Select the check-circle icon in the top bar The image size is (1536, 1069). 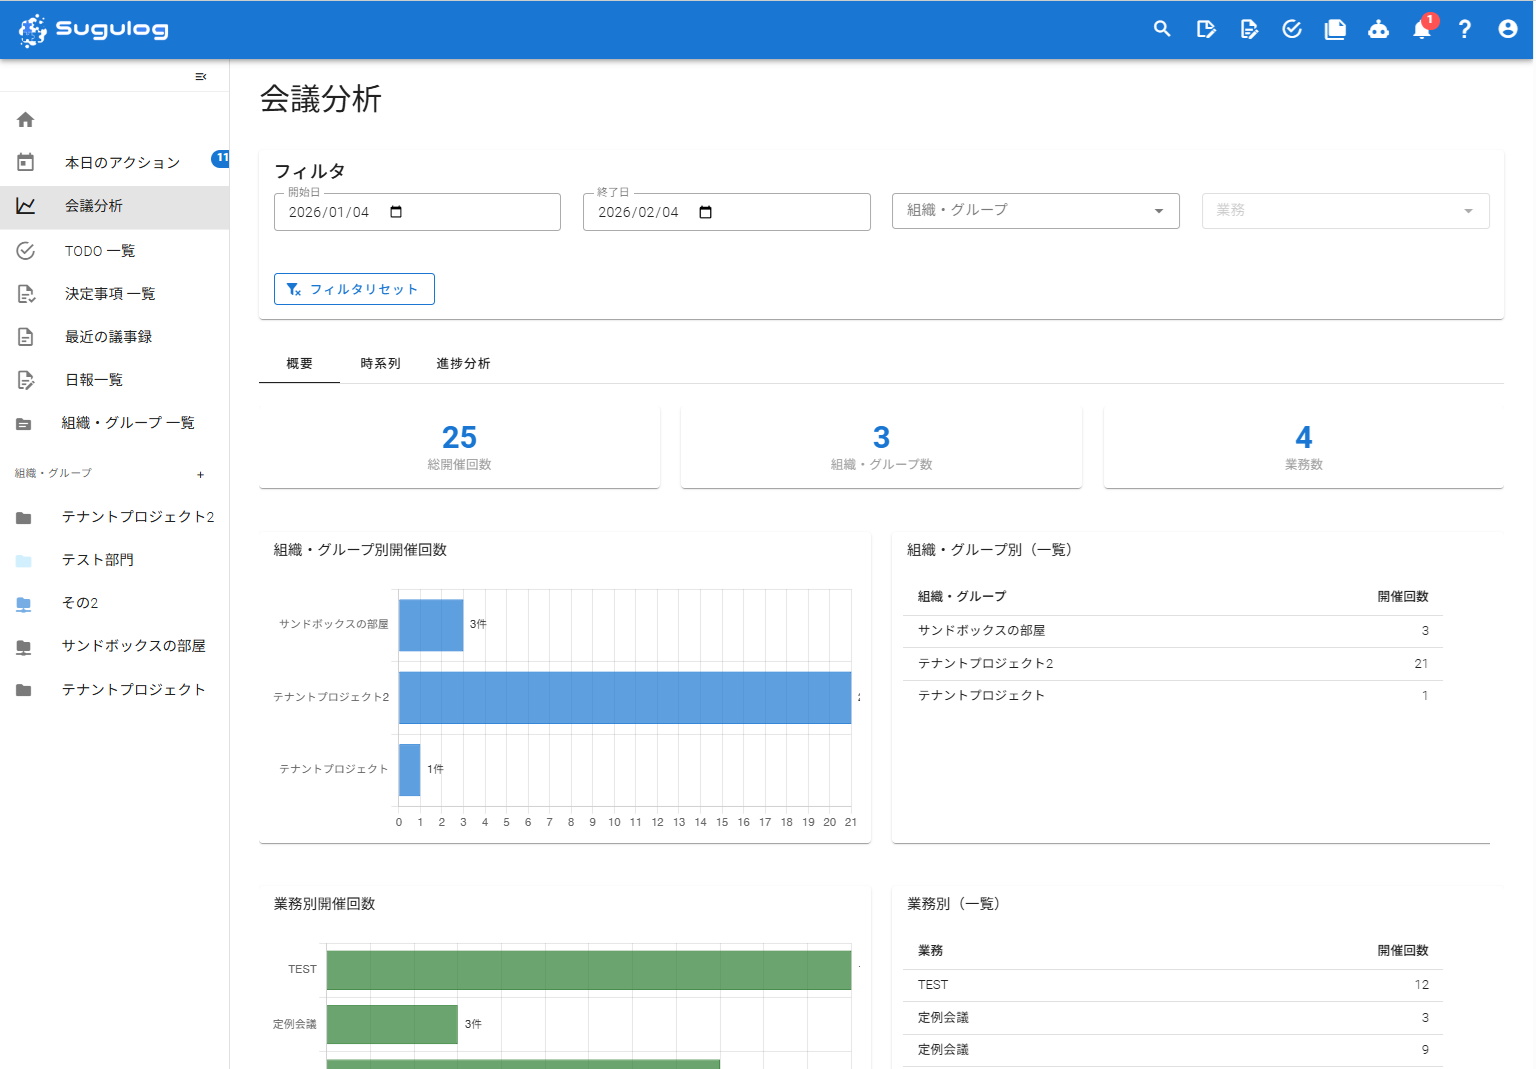[x=1291, y=29]
